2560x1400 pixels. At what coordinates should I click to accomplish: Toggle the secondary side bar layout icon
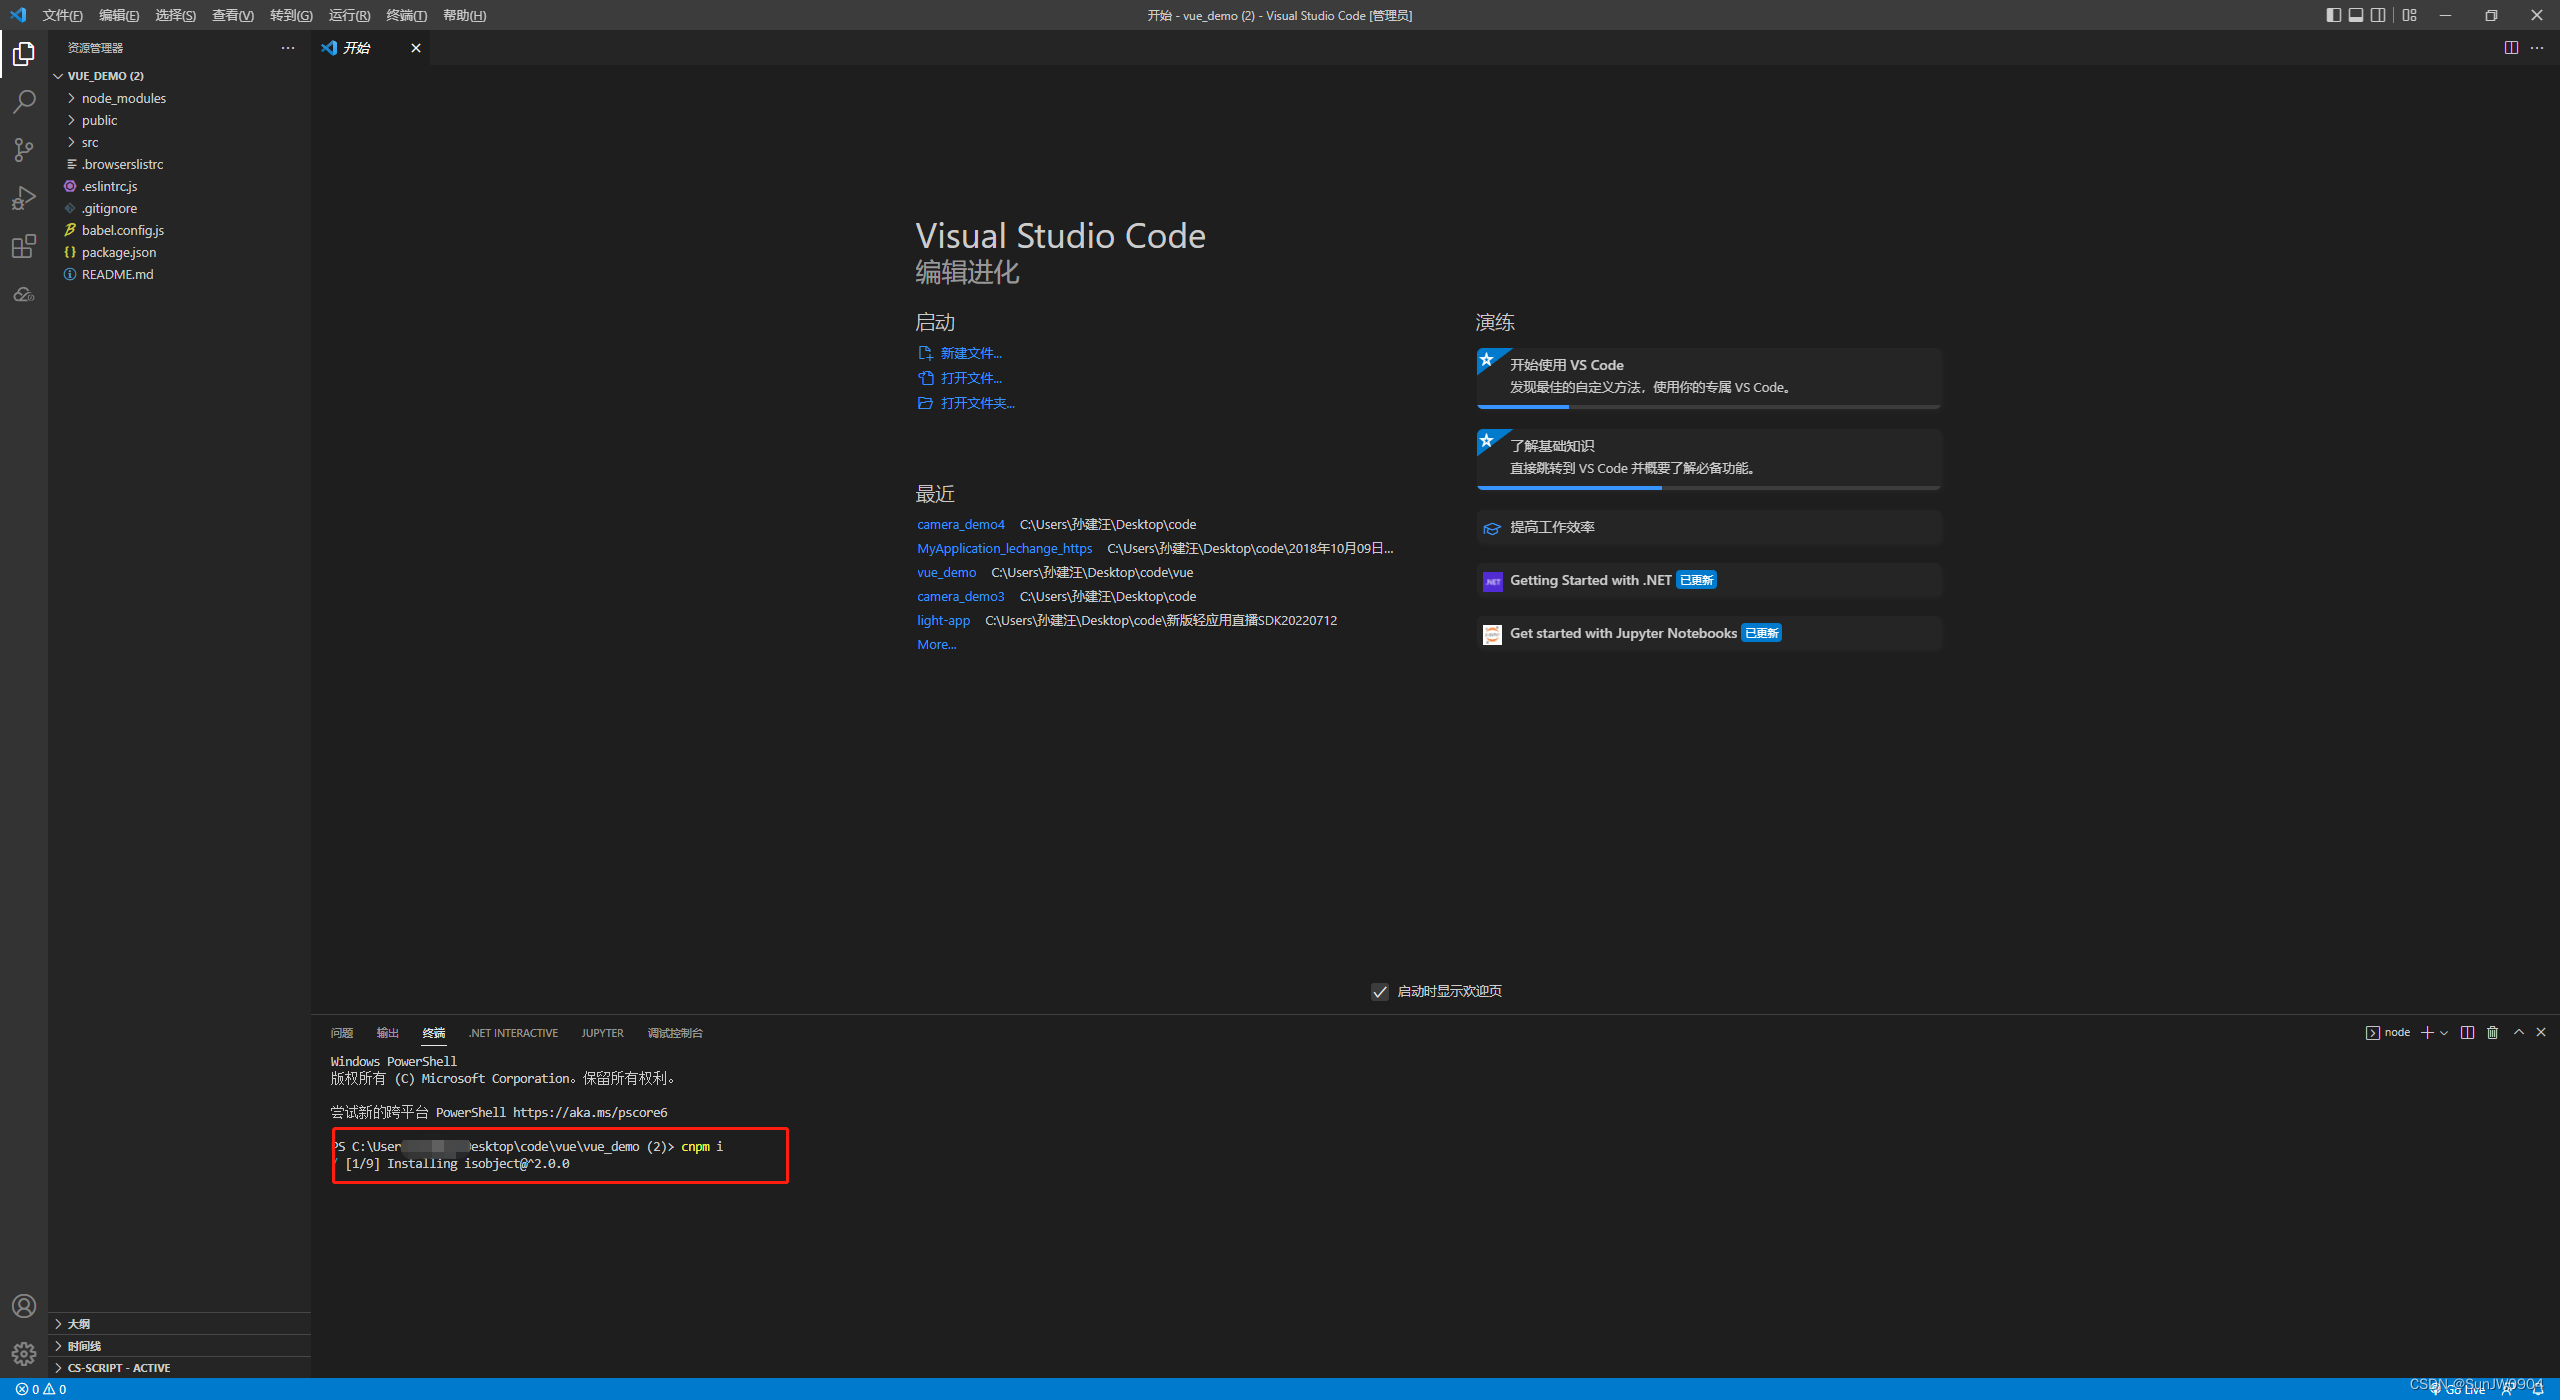2379,15
